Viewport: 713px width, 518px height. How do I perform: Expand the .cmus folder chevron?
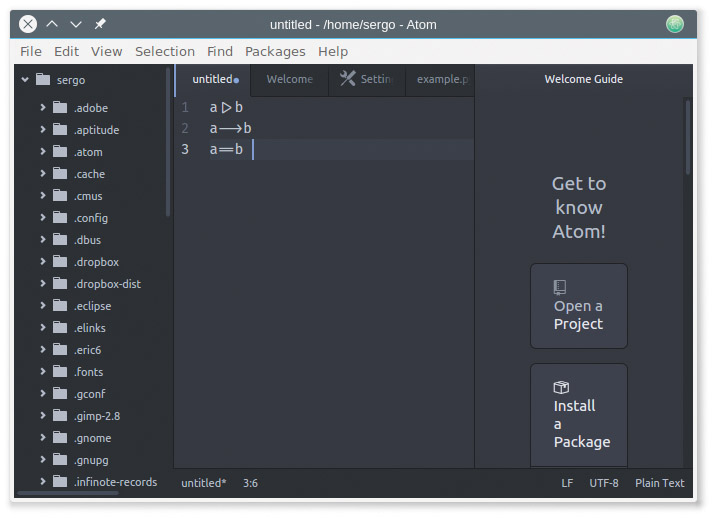pos(43,196)
